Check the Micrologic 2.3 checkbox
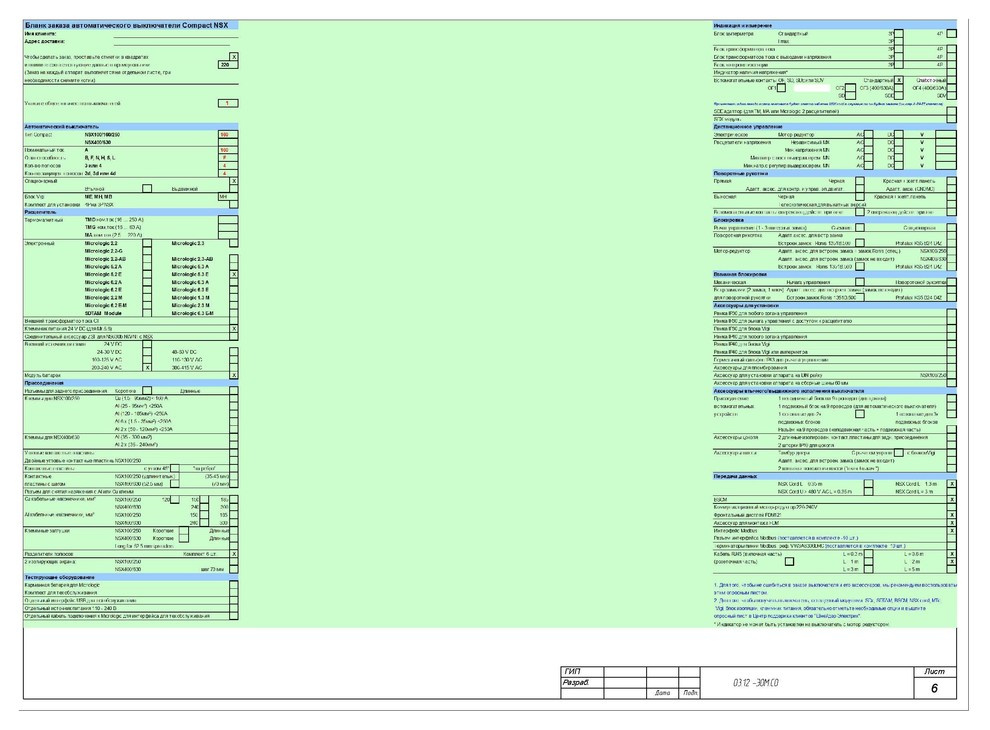Screen dimensions: 990x730 click(234, 243)
